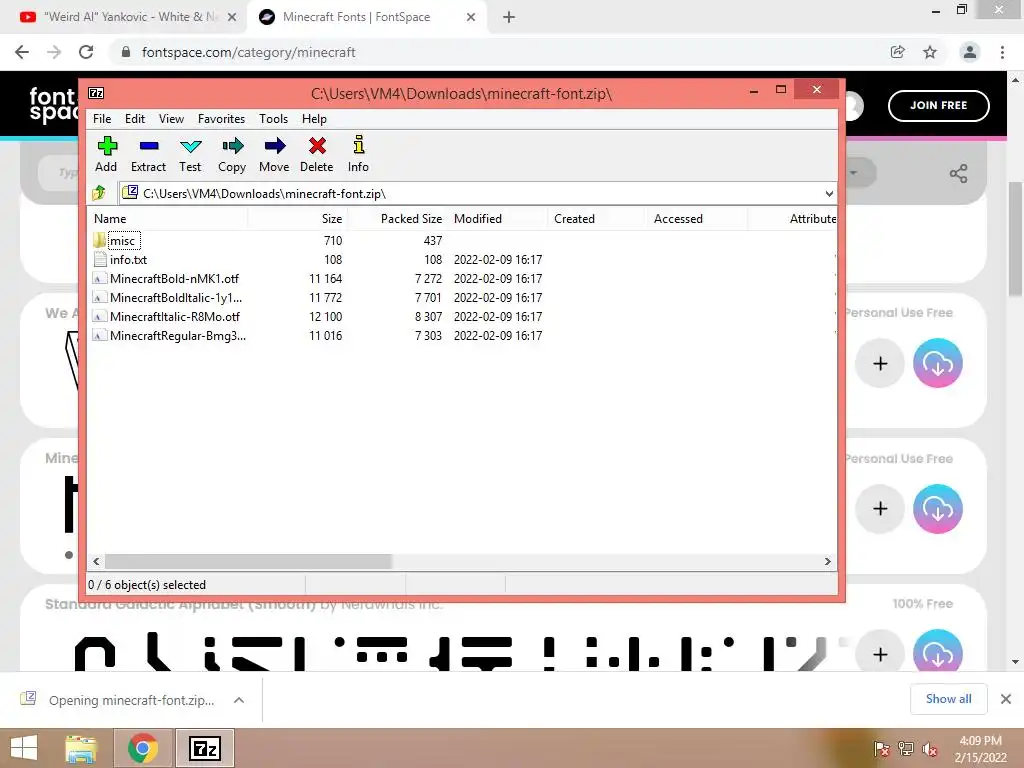This screenshot has height=768, width=1024.
Task: Close the Chrome downloads bar
Action: [x=1006, y=699]
